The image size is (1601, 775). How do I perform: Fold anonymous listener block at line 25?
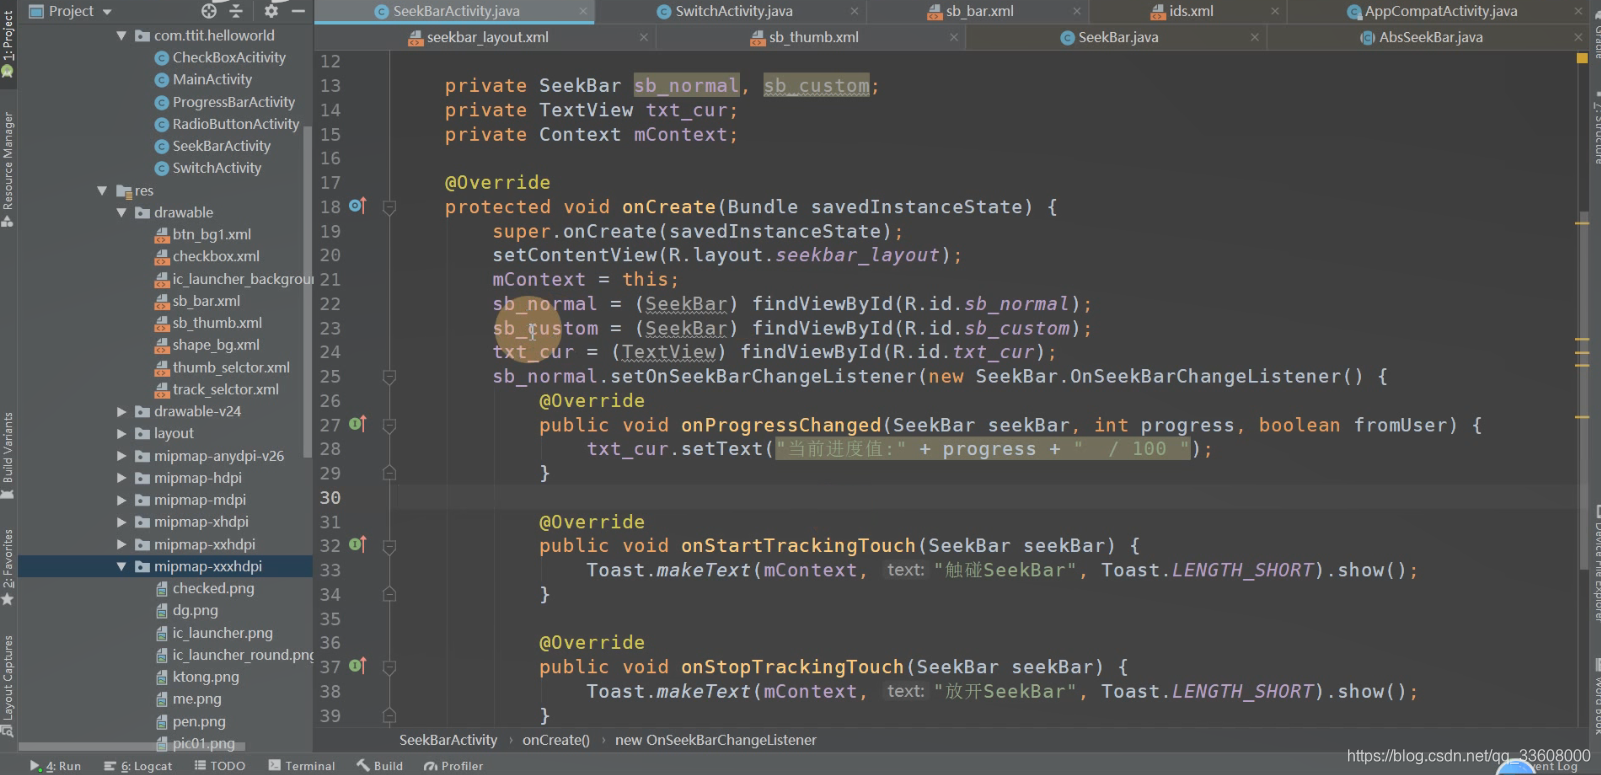(389, 377)
